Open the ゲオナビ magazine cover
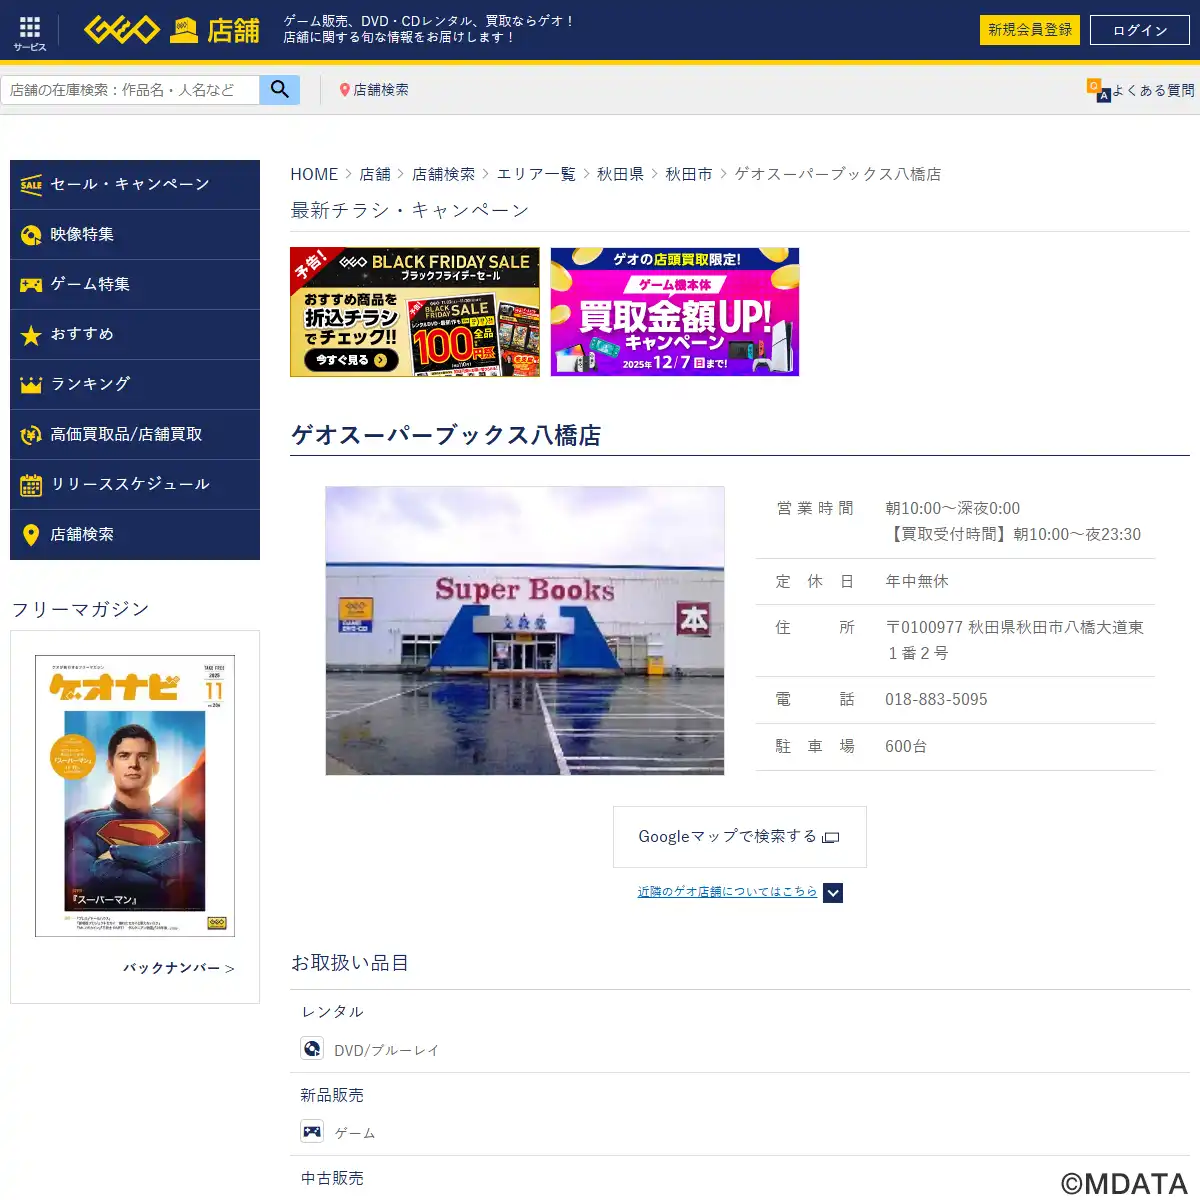Image resolution: width=1200 pixels, height=1200 pixels. click(135, 796)
